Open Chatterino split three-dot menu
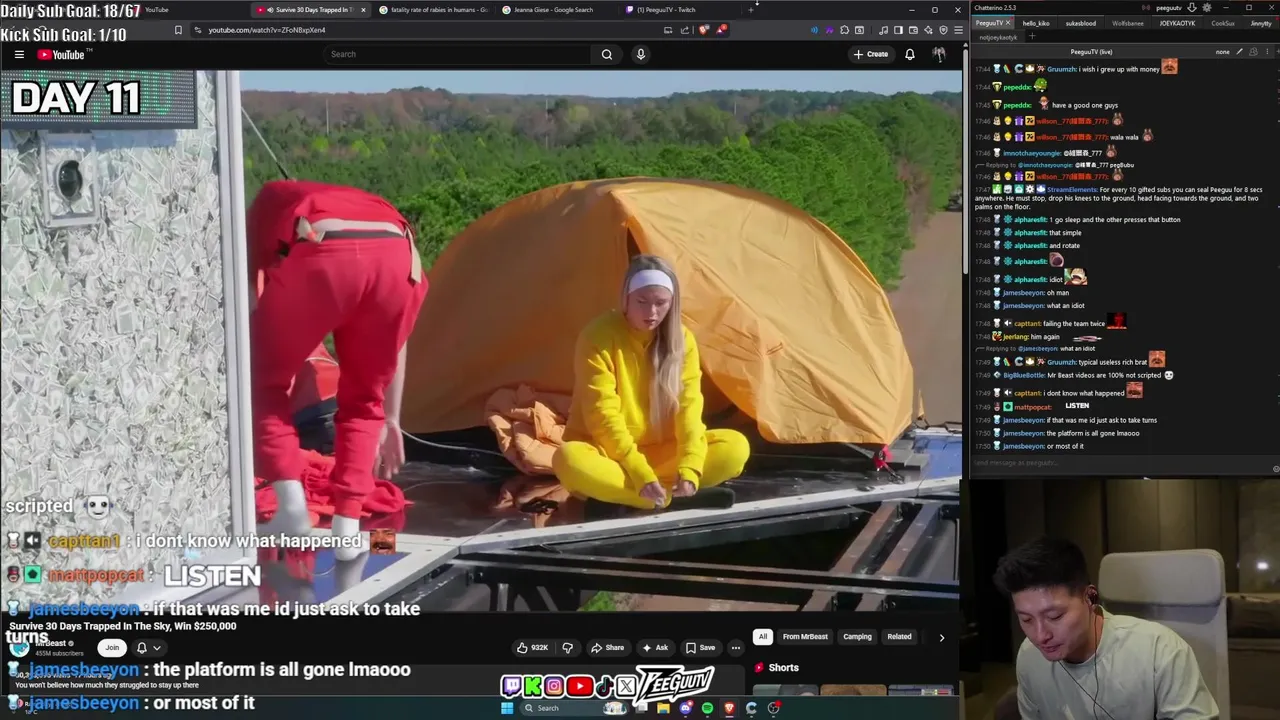Viewport: 1280px width, 720px height. point(1265,51)
